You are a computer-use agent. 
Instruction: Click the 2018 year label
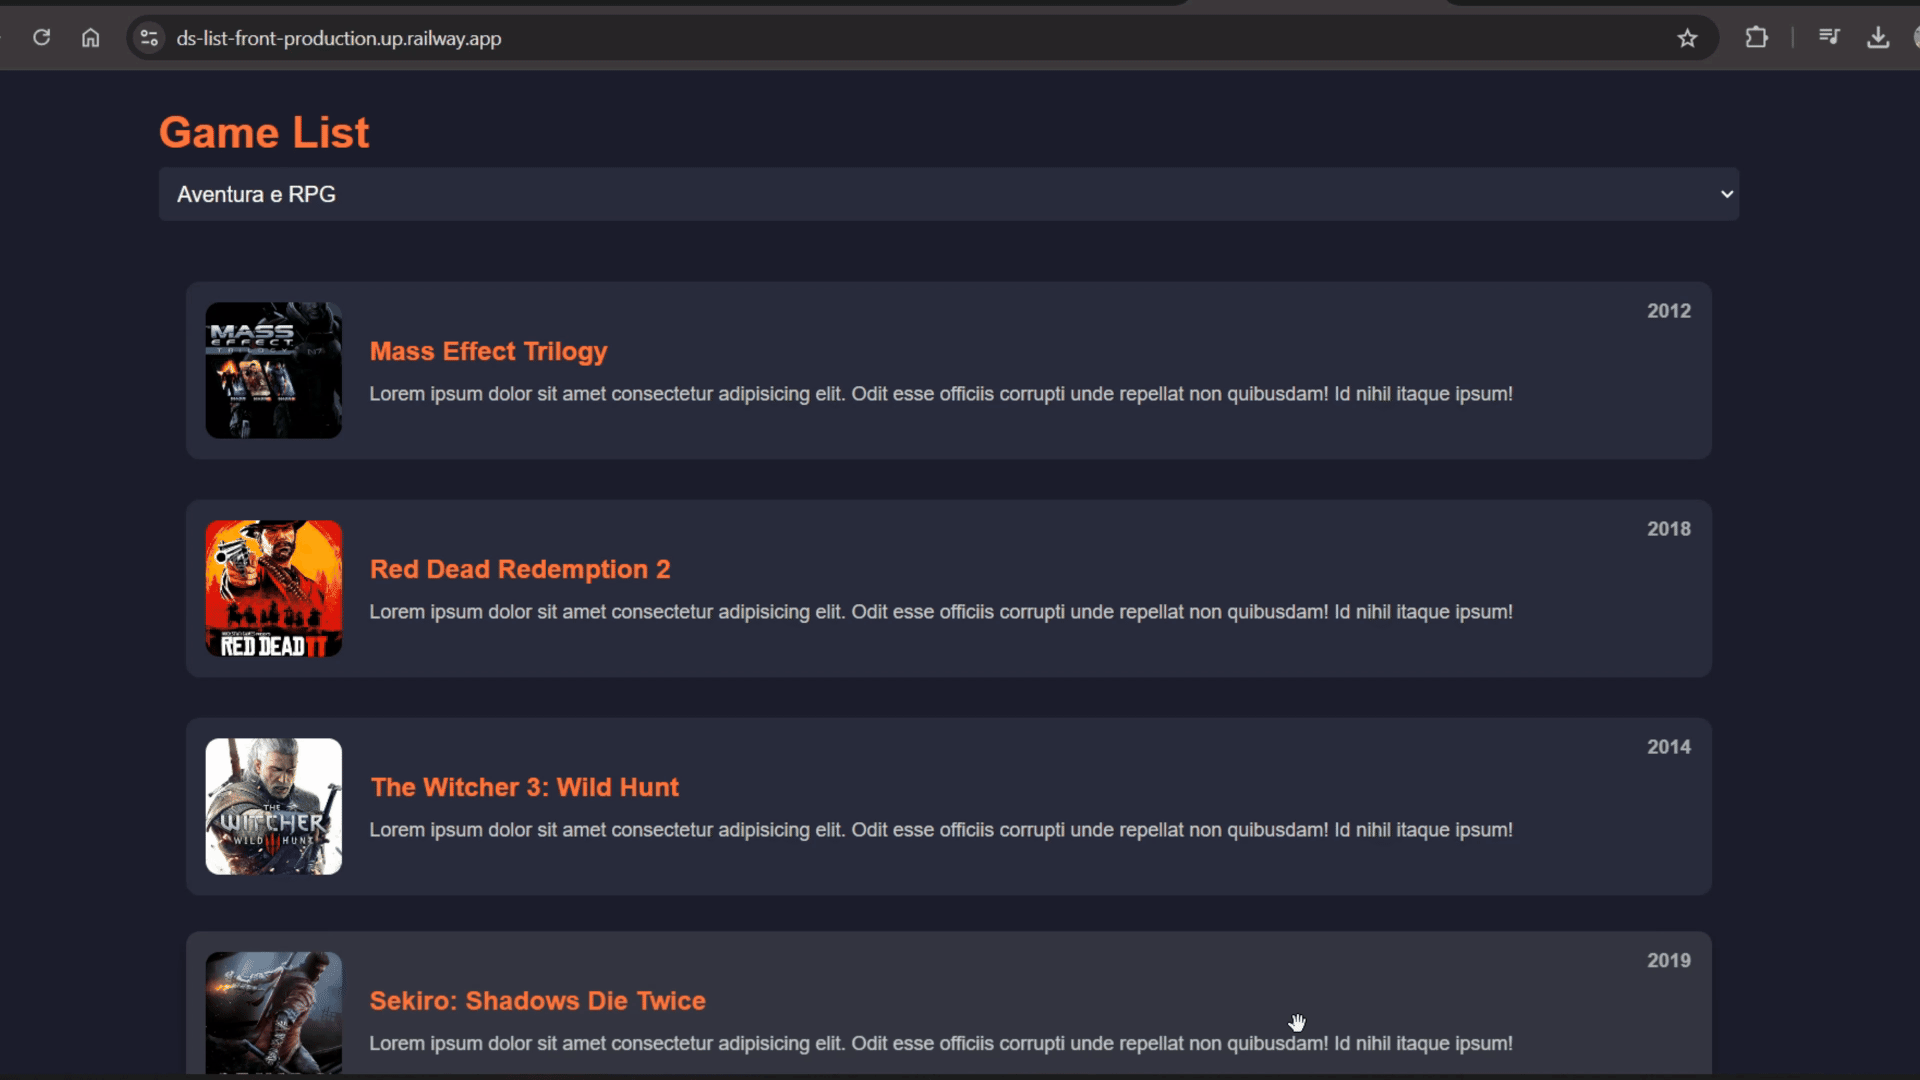1669,529
